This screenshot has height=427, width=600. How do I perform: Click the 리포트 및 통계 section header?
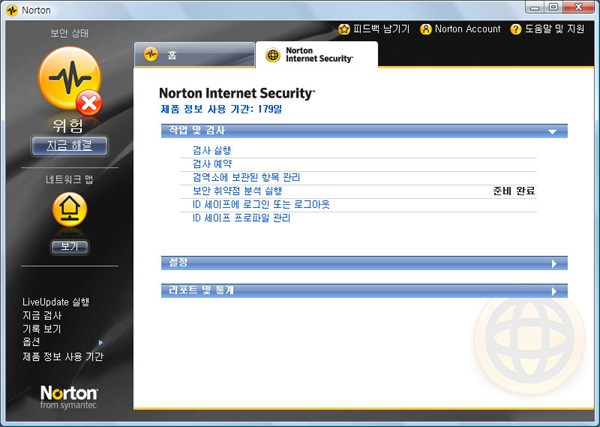point(364,291)
